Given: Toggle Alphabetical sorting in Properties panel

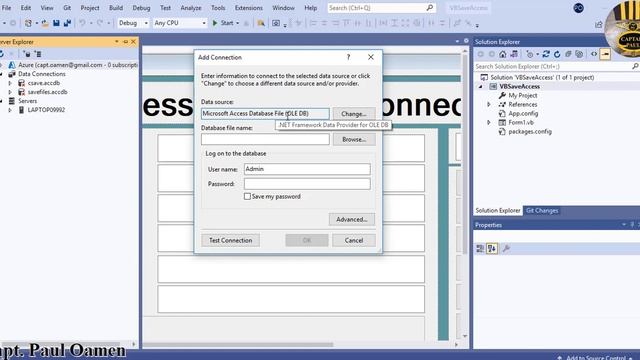Looking at the screenshot, I should pyautogui.click(x=492, y=248).
